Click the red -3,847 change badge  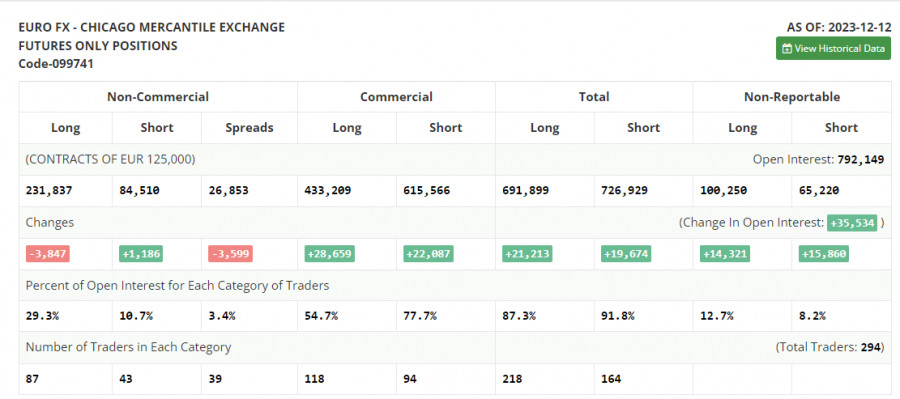tap(48, 254)
